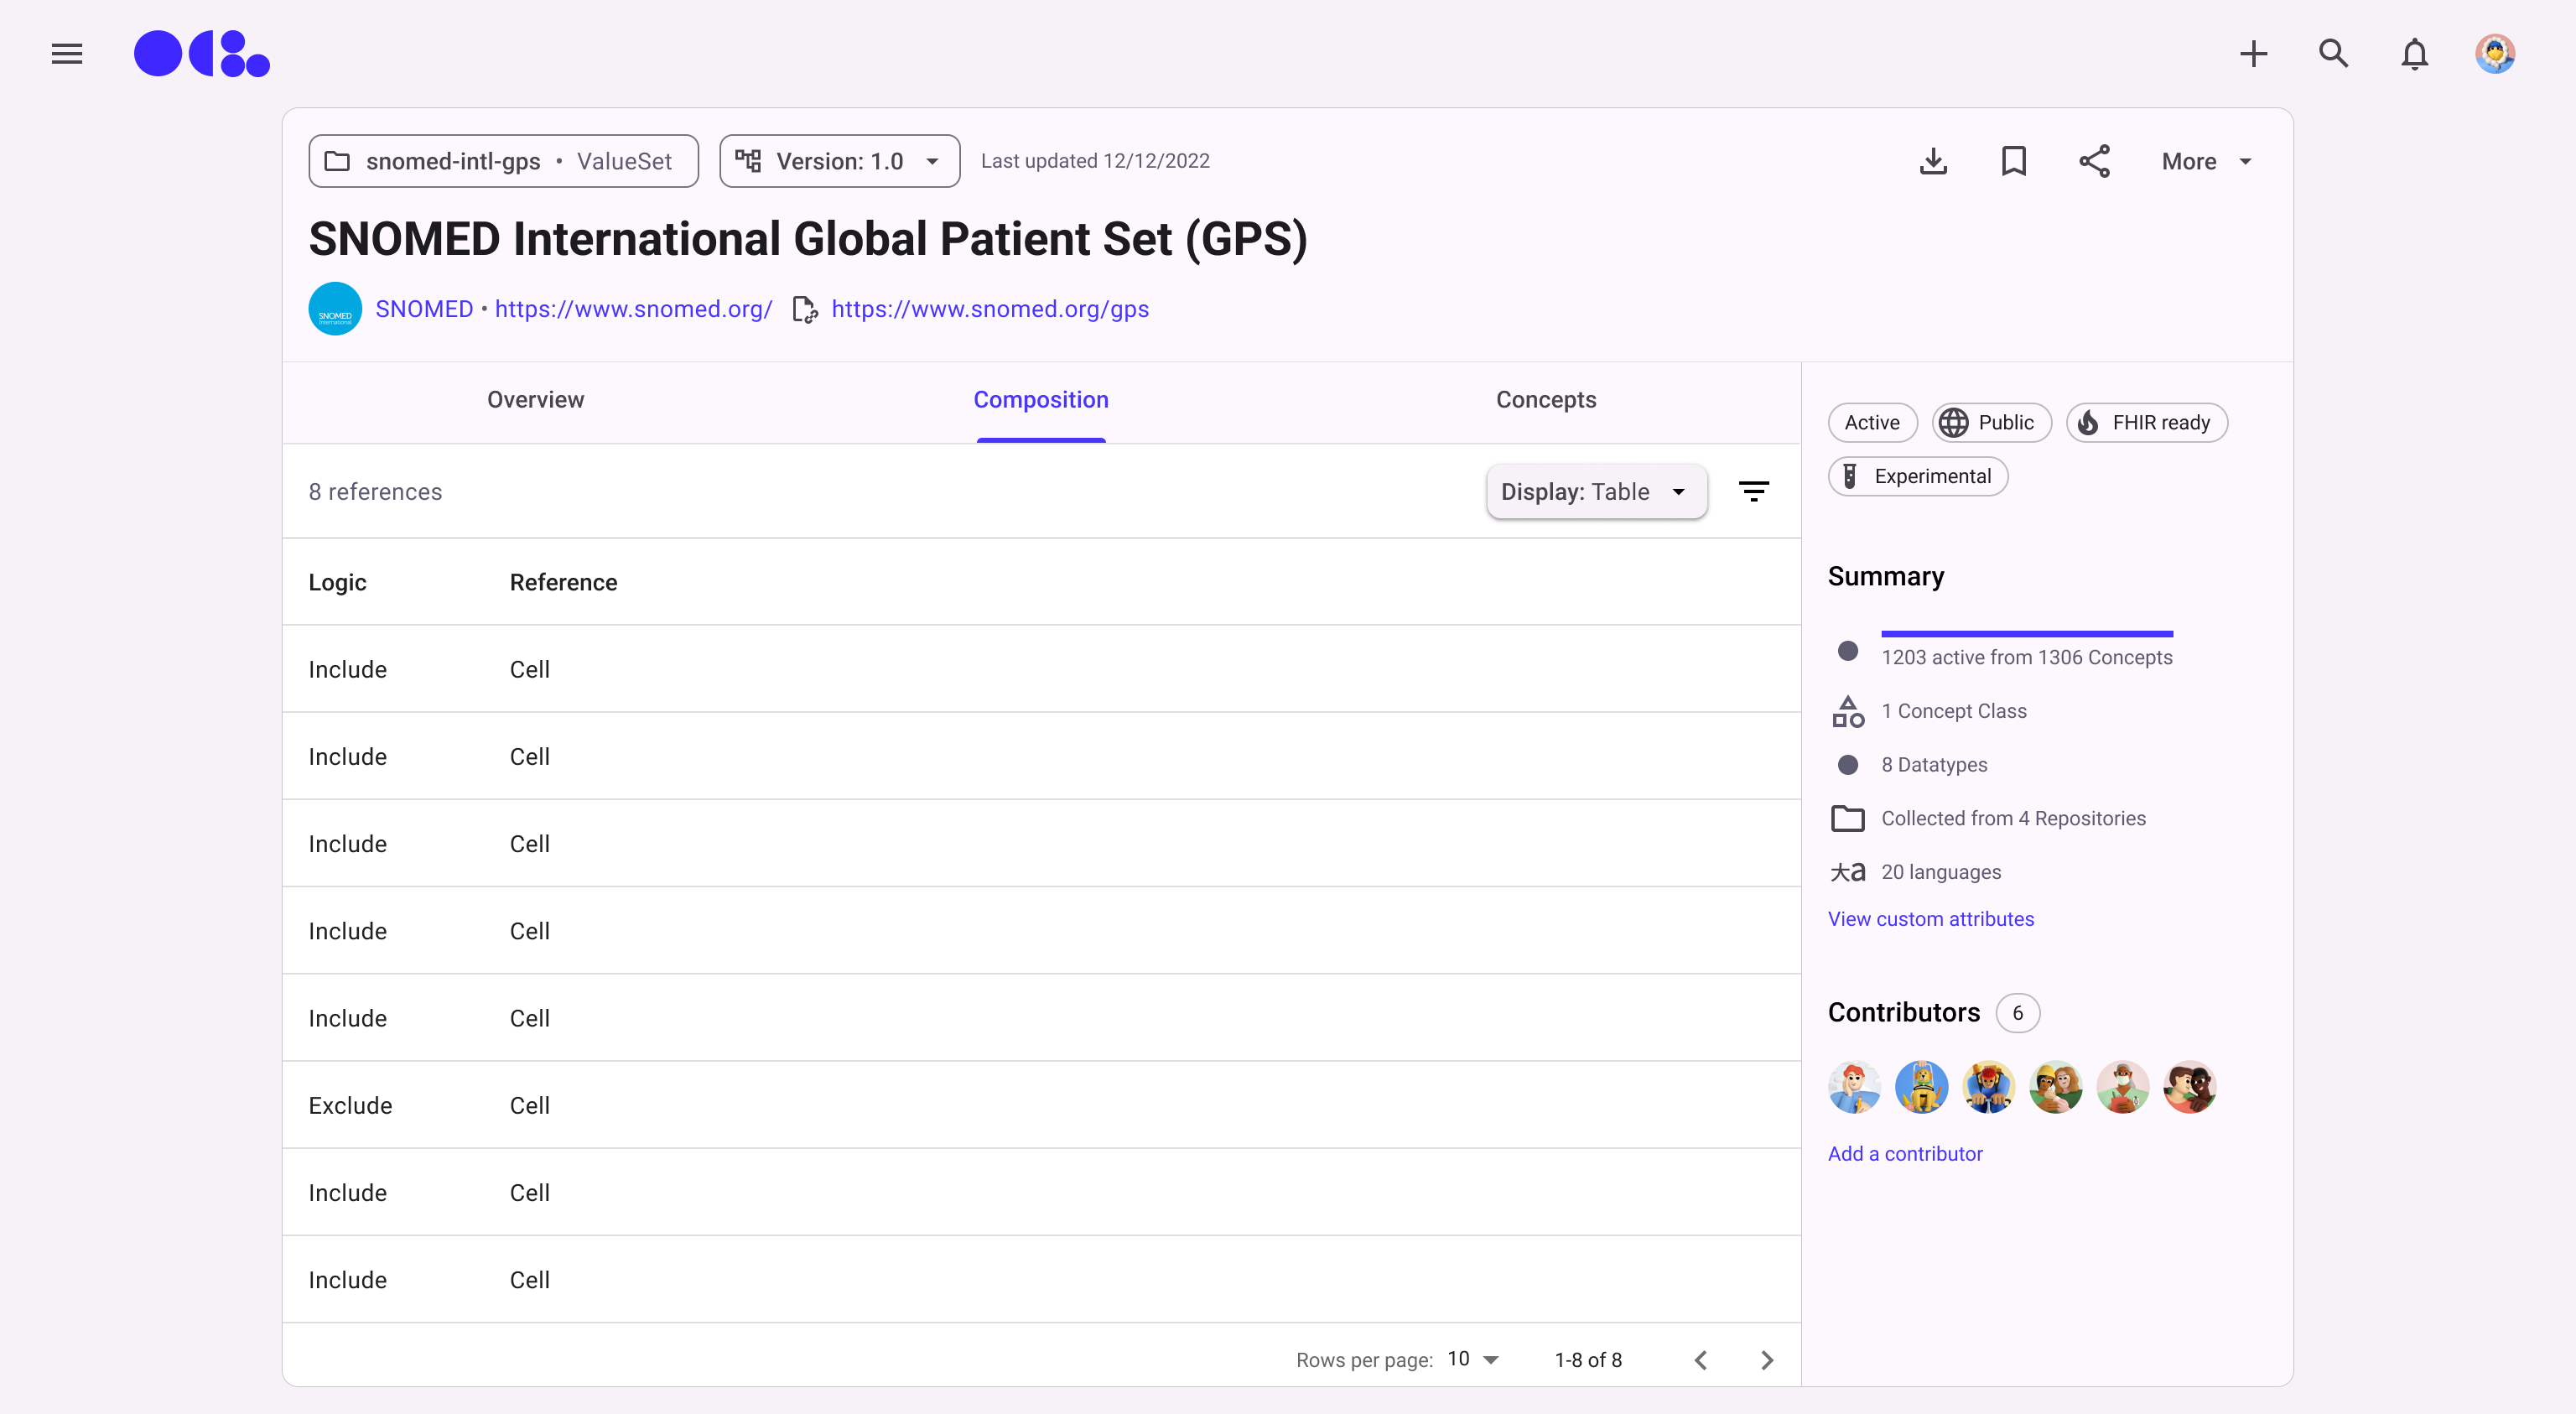The height and width of the screenshot is (1414, 2576).
Task: Open the hamburger navigation menu
Action: click(67, 54)
